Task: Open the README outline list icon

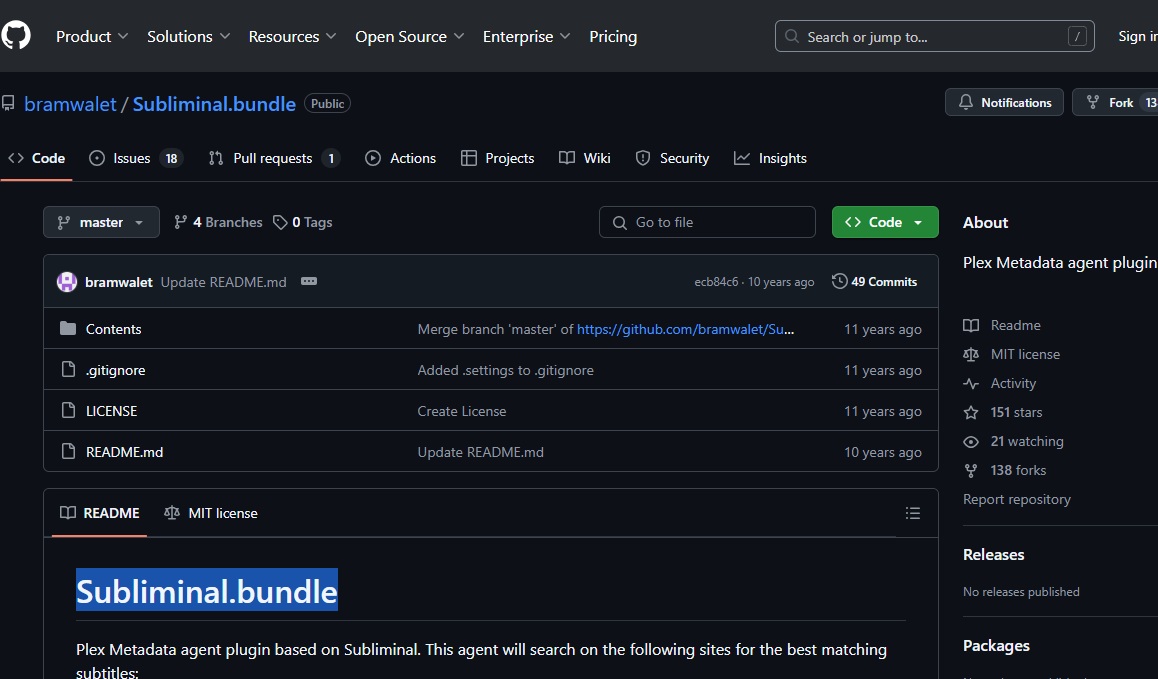Action: point(912,512)
